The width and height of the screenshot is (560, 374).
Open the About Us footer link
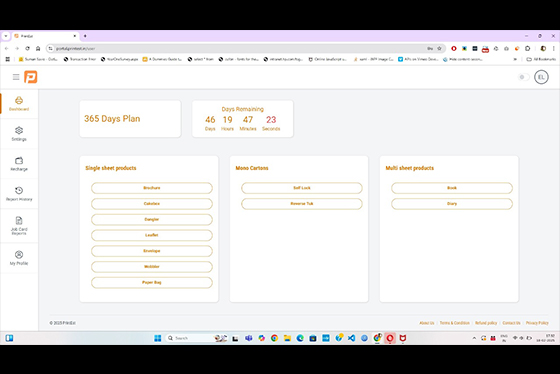(x=427, y=323)
